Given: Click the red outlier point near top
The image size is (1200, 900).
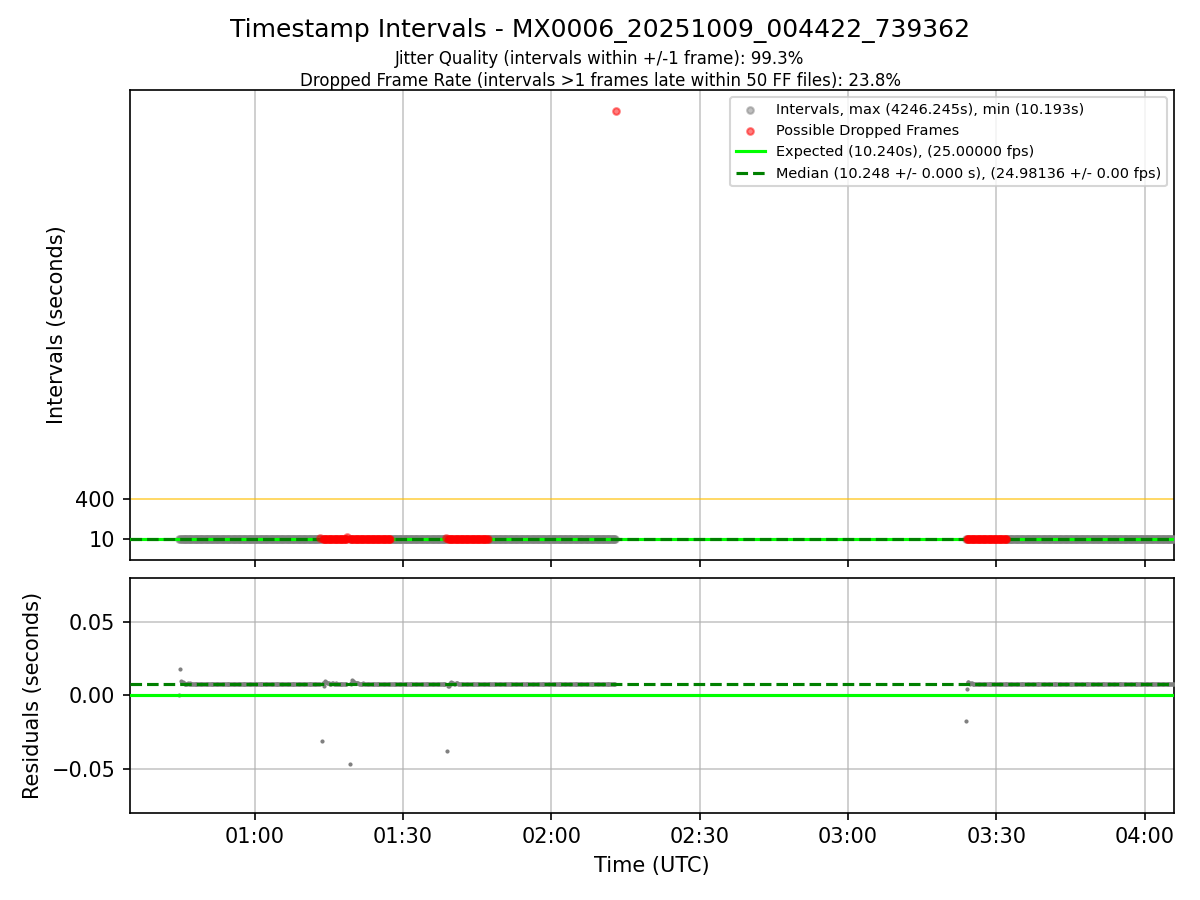Looking at the screenshot, I should [x=616, y=111].
